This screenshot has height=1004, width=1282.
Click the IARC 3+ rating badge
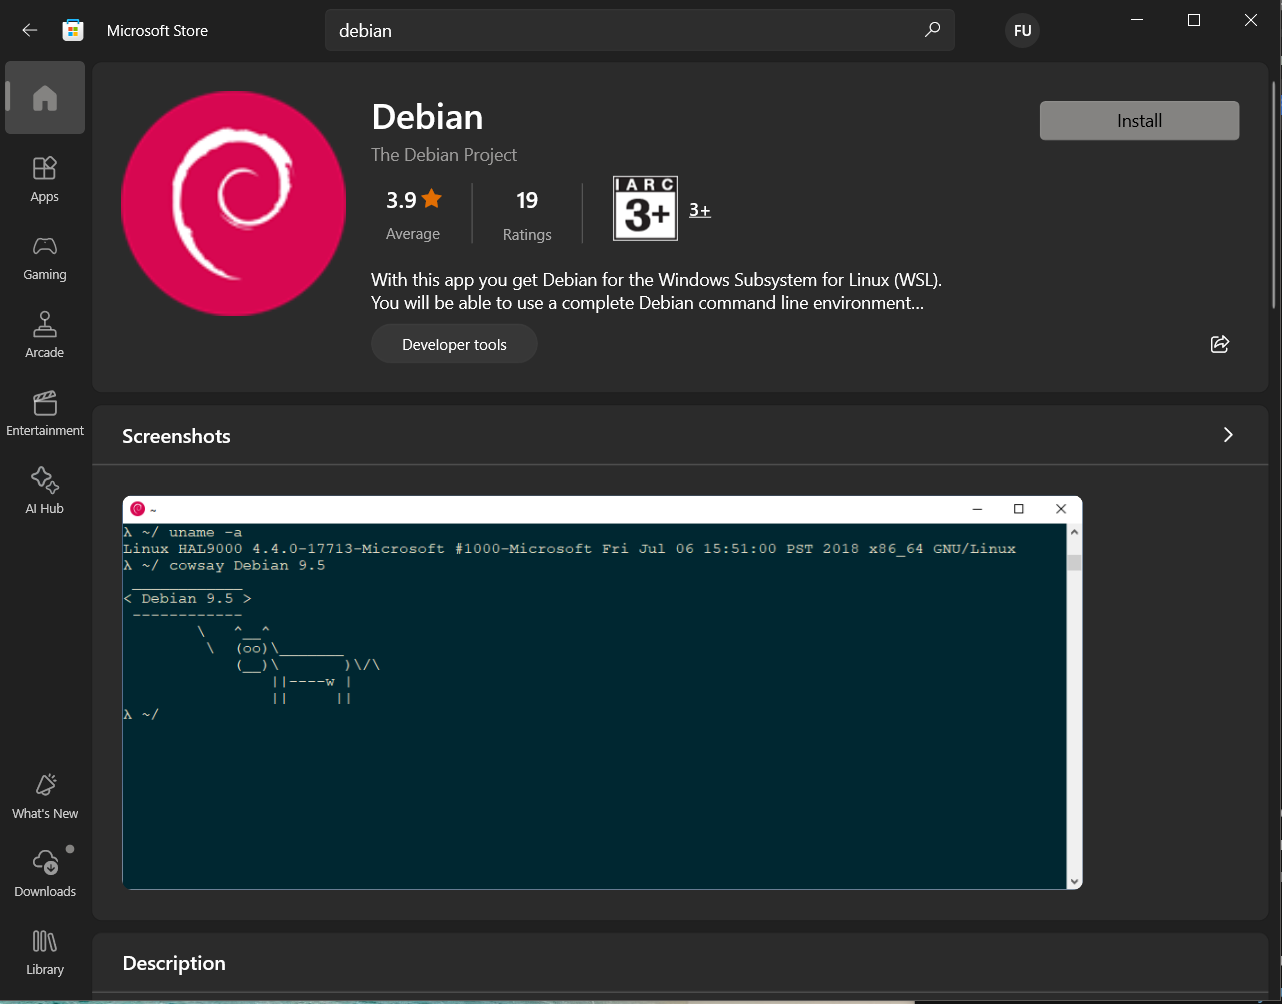pyautogui.click(x=645, y=208)
